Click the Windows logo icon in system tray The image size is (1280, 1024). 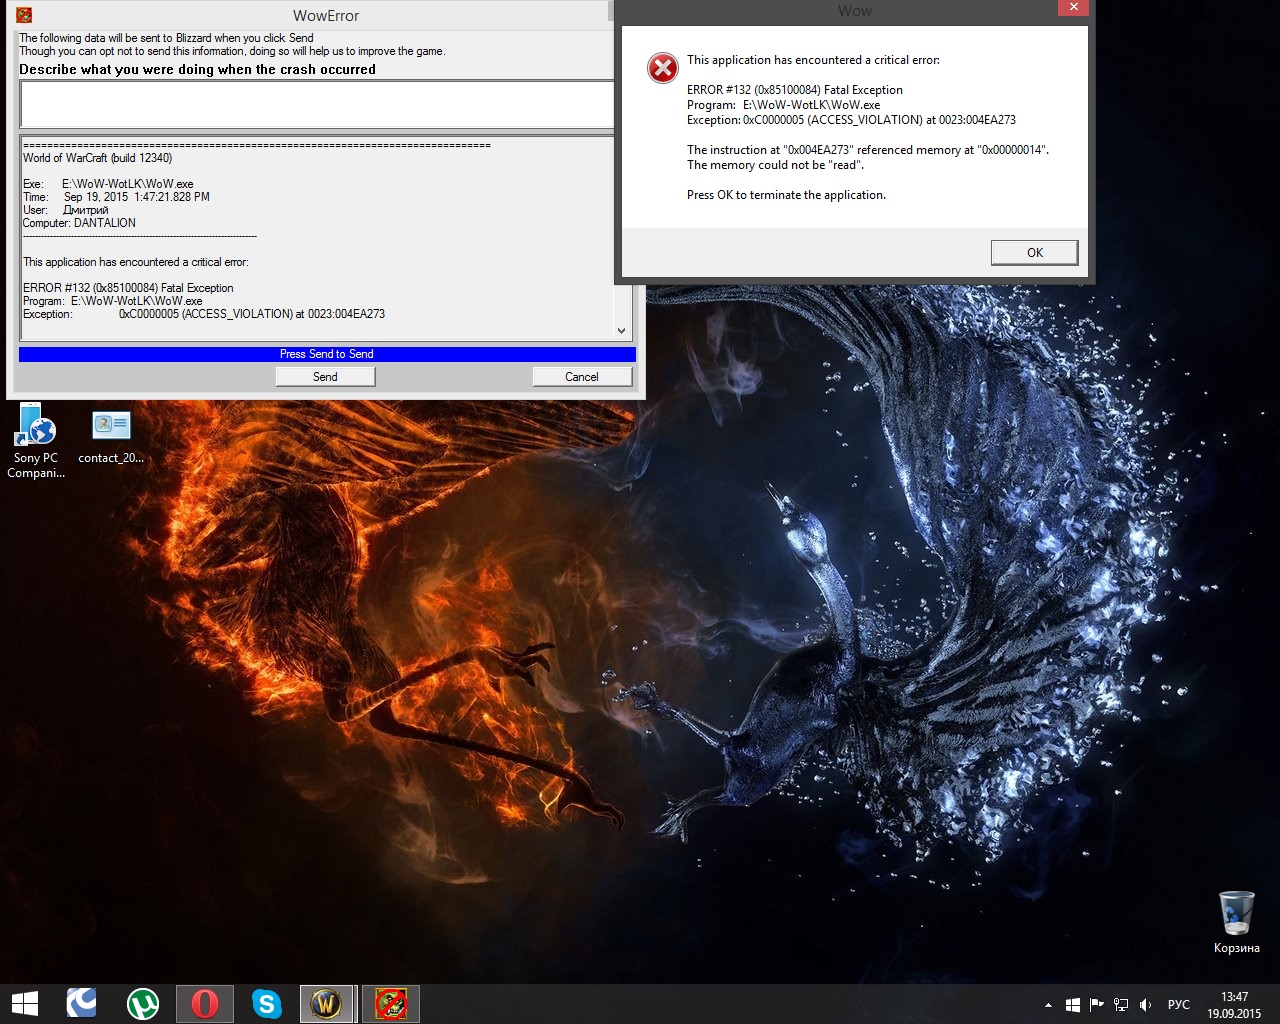(x=1072, y=1005)
